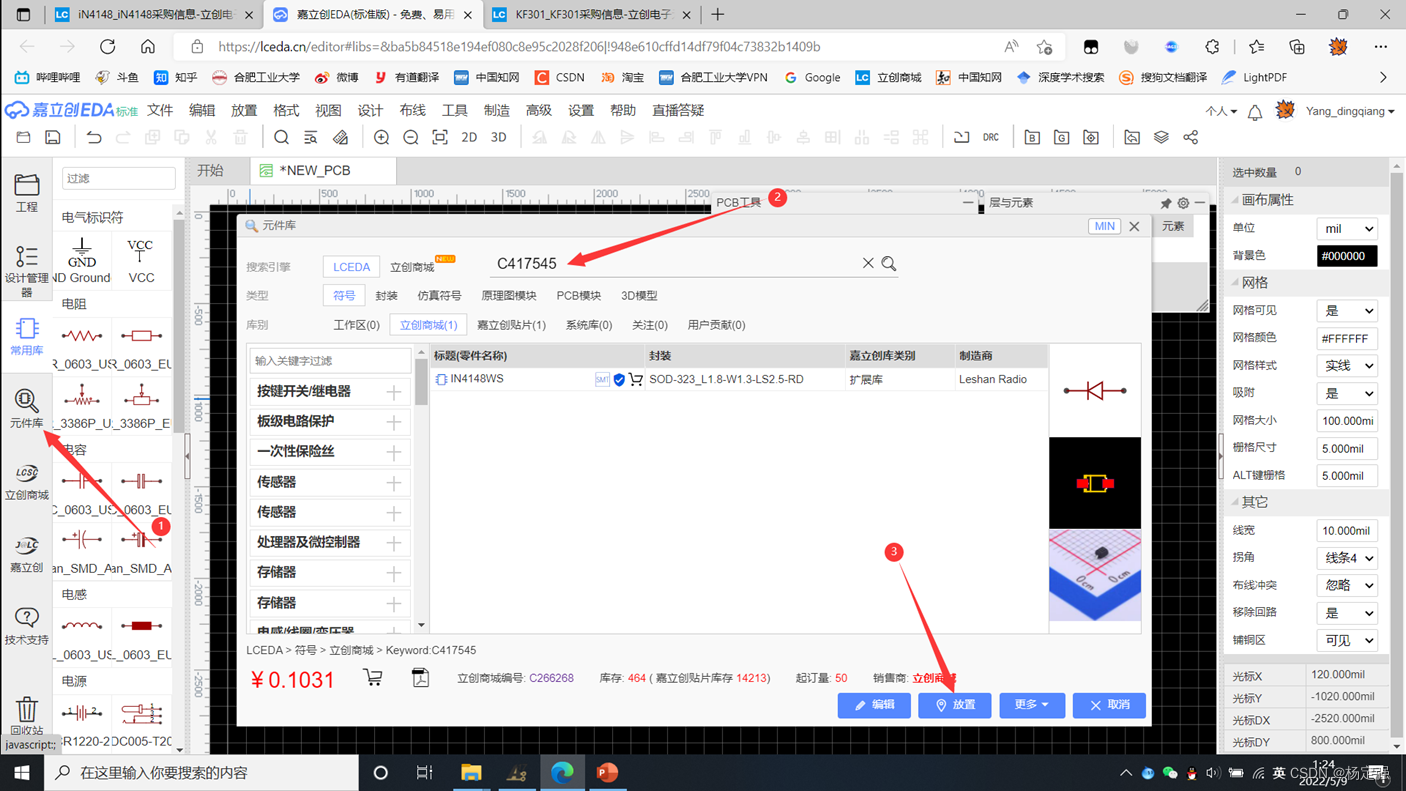Open the datasheet PDF icon beside the price

421,677
